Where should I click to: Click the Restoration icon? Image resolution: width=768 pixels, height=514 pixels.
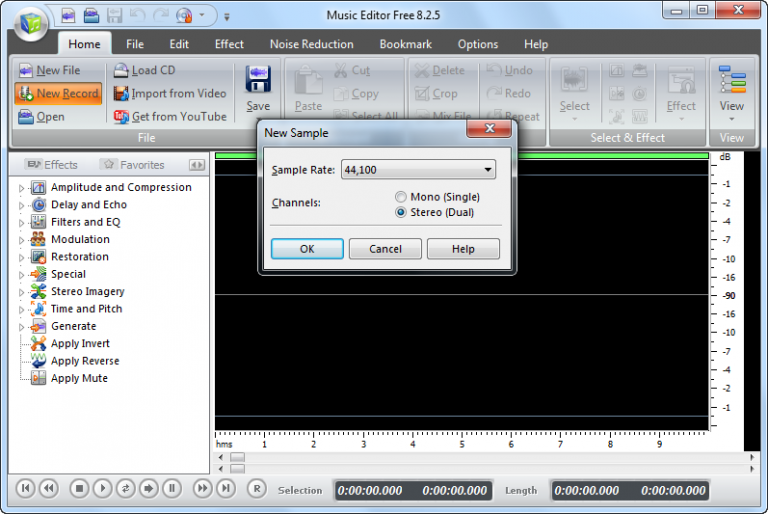(x=38, y=257)
